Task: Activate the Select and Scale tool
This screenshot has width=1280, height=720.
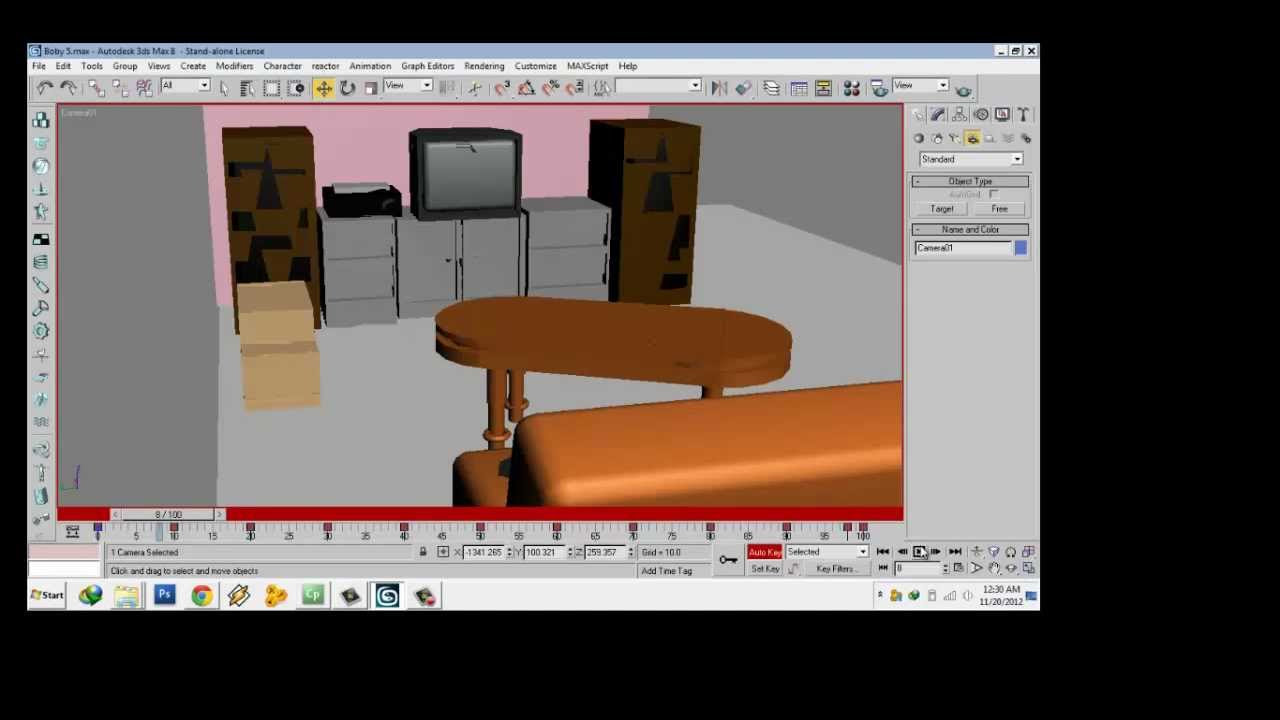Action: pos(370,88)
